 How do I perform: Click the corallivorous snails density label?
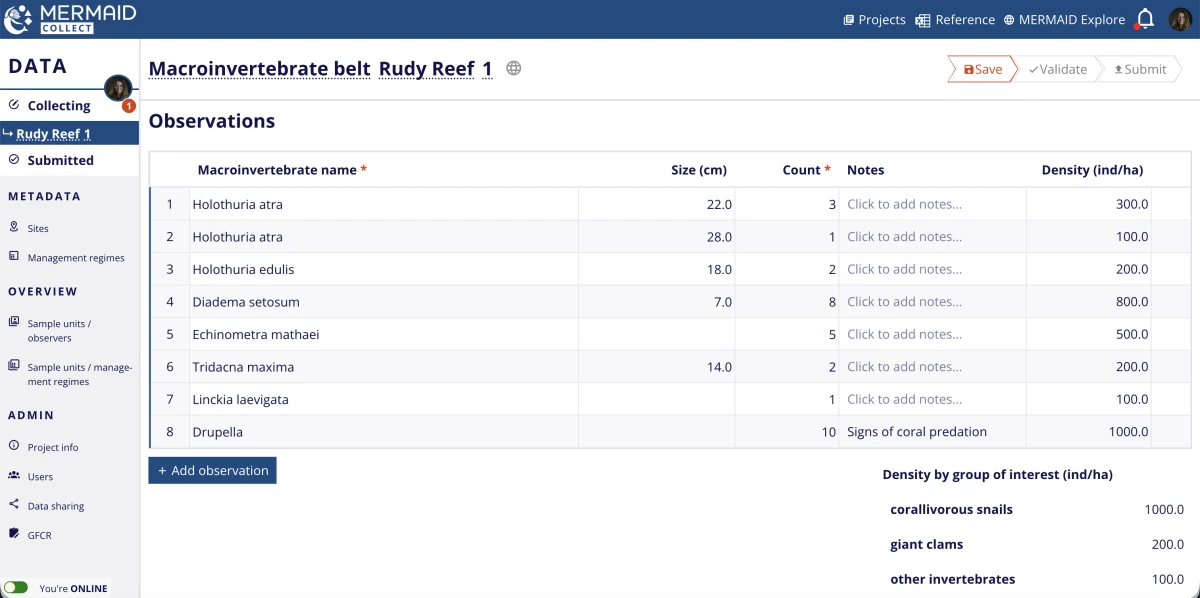[x=951, y=509]
